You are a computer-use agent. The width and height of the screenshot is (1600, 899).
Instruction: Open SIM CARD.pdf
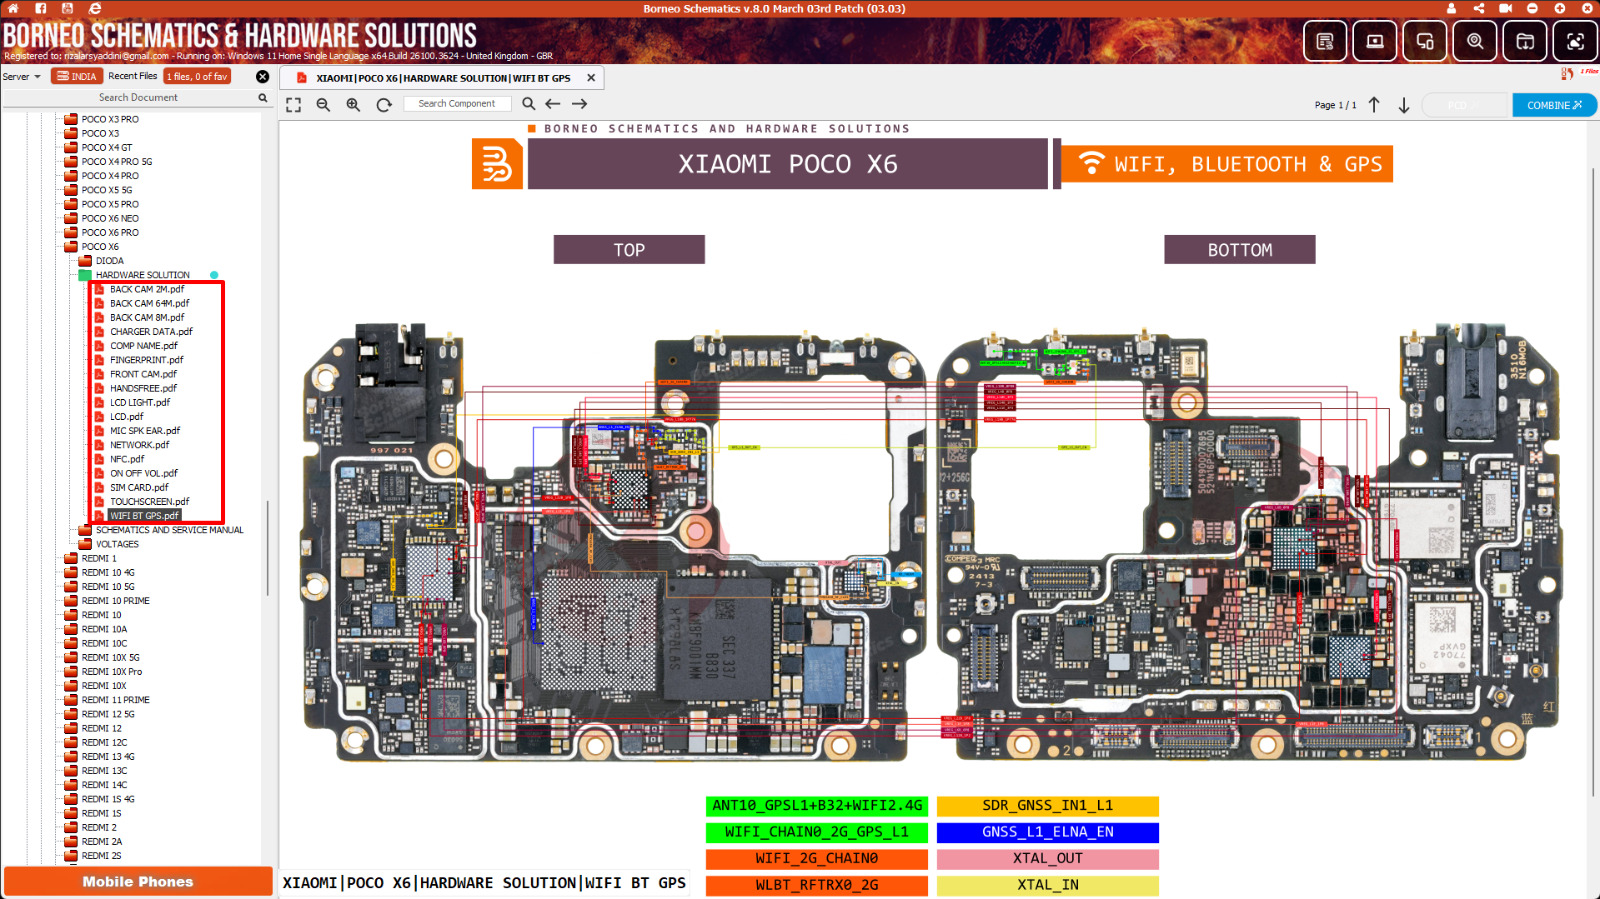139,488
